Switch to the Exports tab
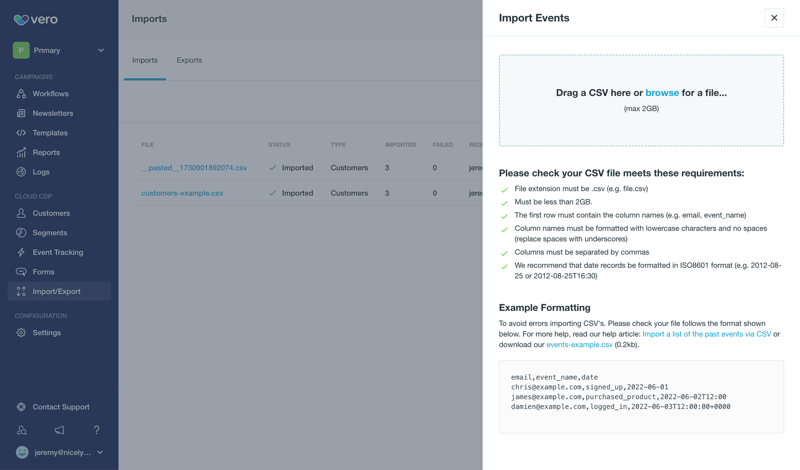The height and width of the screenshot is (470, 800). coord(189,60)
